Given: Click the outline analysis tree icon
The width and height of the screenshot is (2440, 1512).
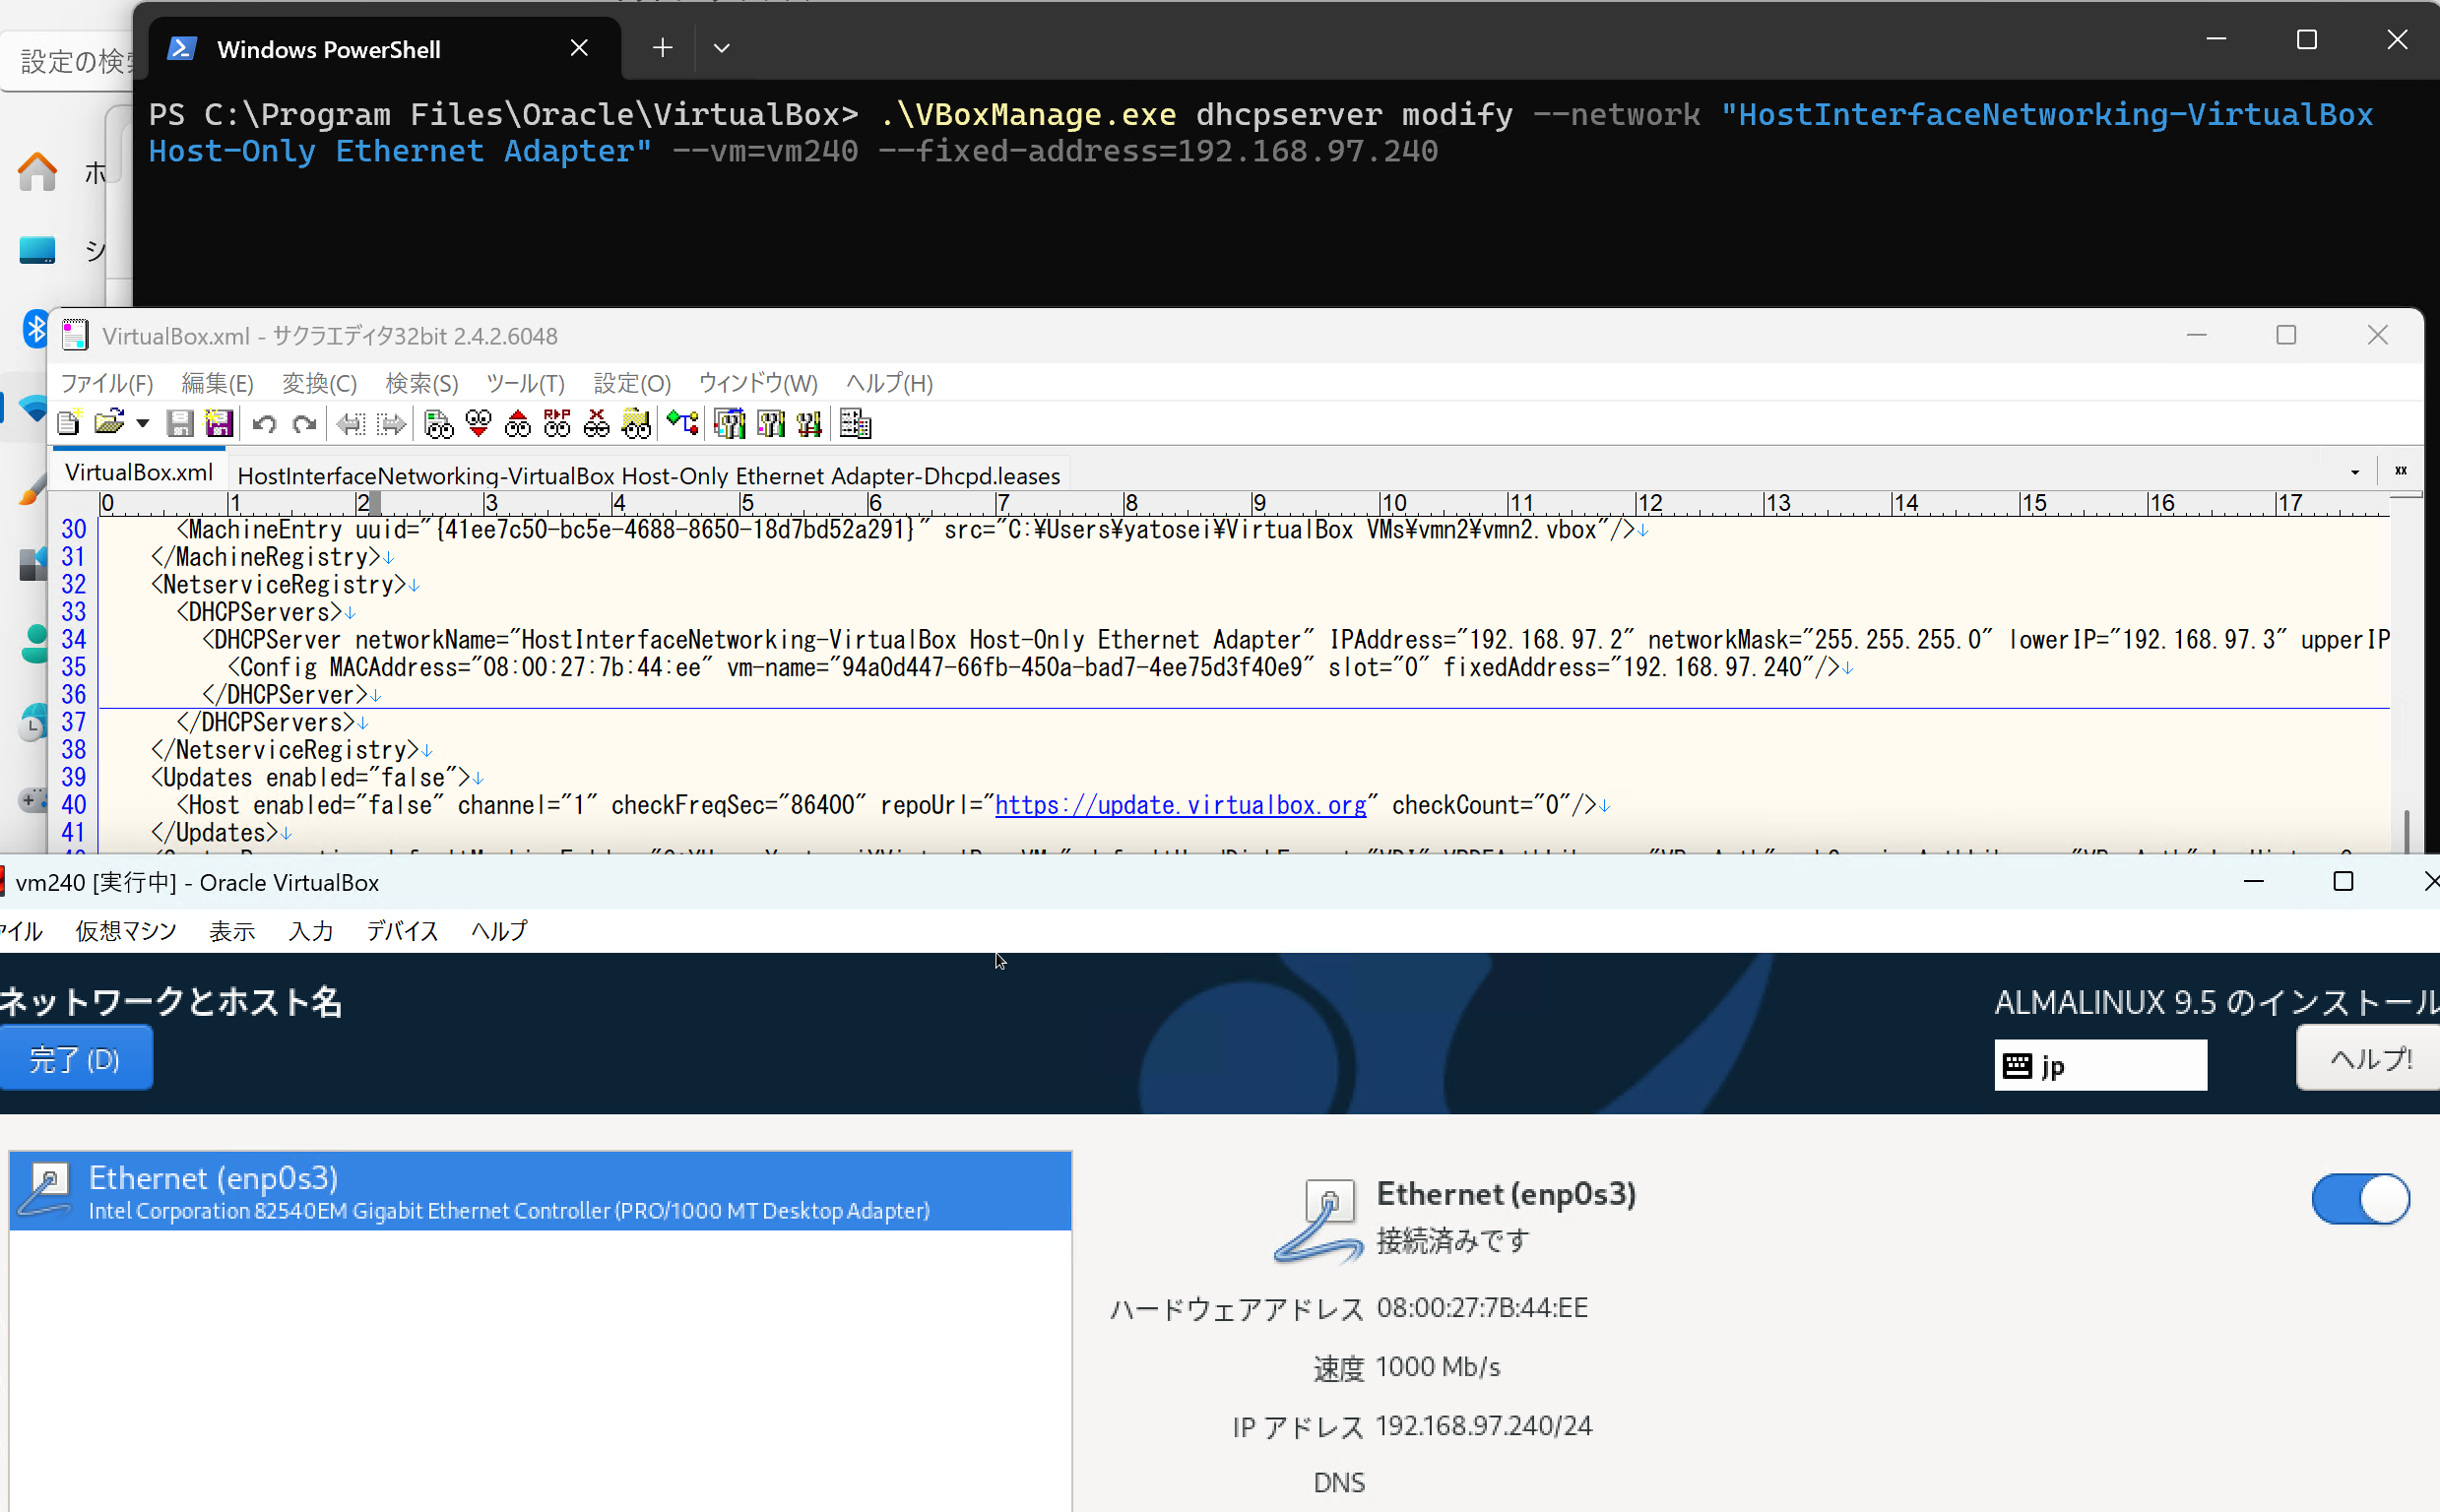Looking at the screenshot, I should tap(683, 424).
